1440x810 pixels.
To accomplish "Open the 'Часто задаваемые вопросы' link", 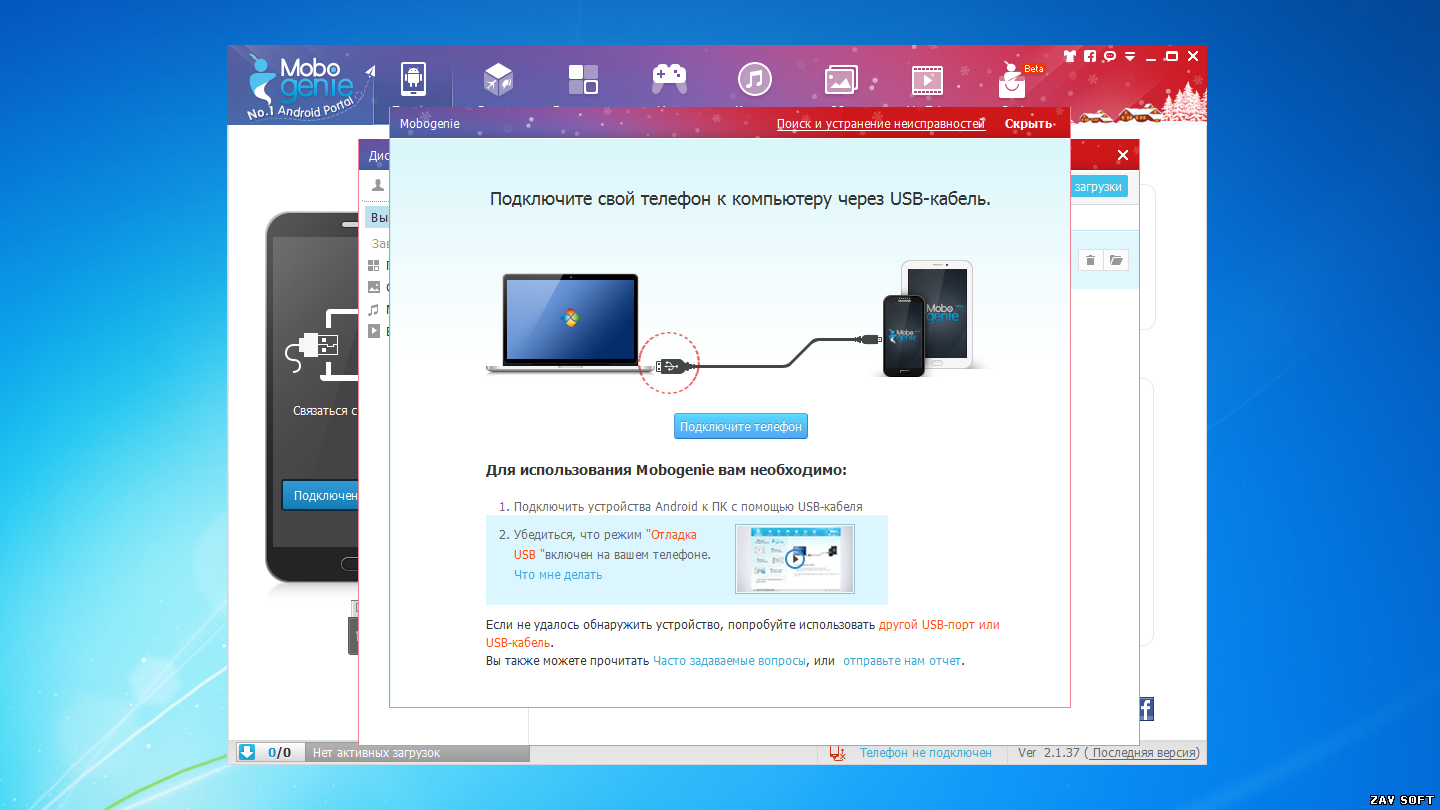I will click(x=730, y=661).
